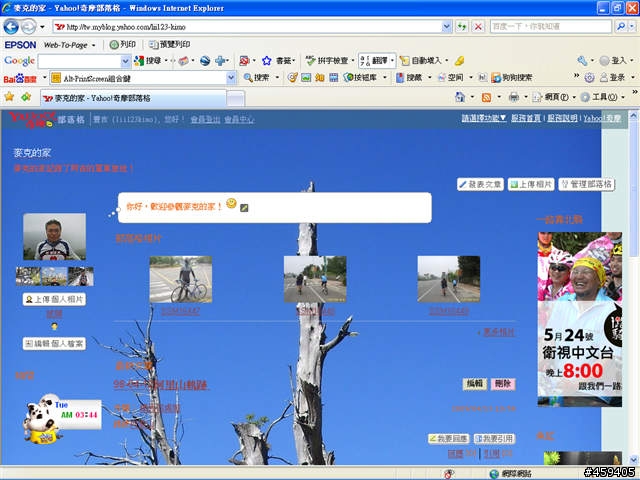Open the Baidu logo dropdown arrow
The image size is (640, 480).
pos(44,77)
